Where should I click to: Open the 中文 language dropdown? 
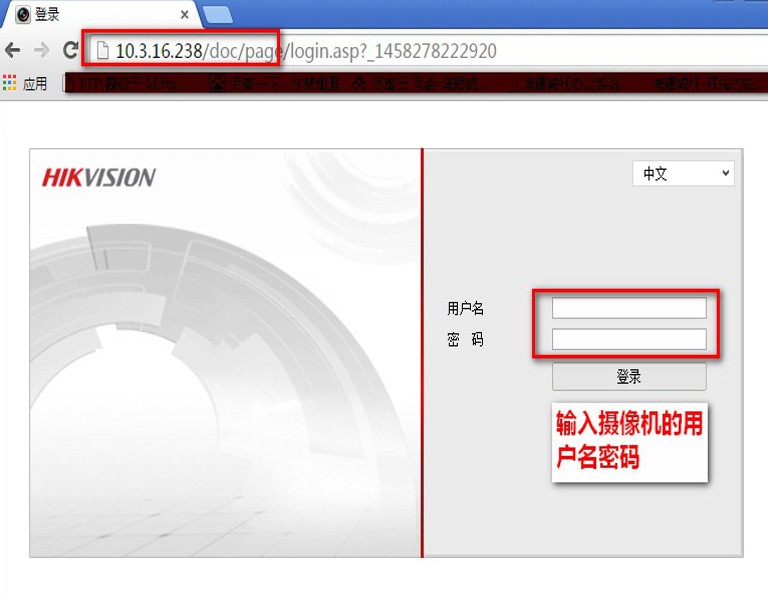pyautogui.click(x=683, y=173)
